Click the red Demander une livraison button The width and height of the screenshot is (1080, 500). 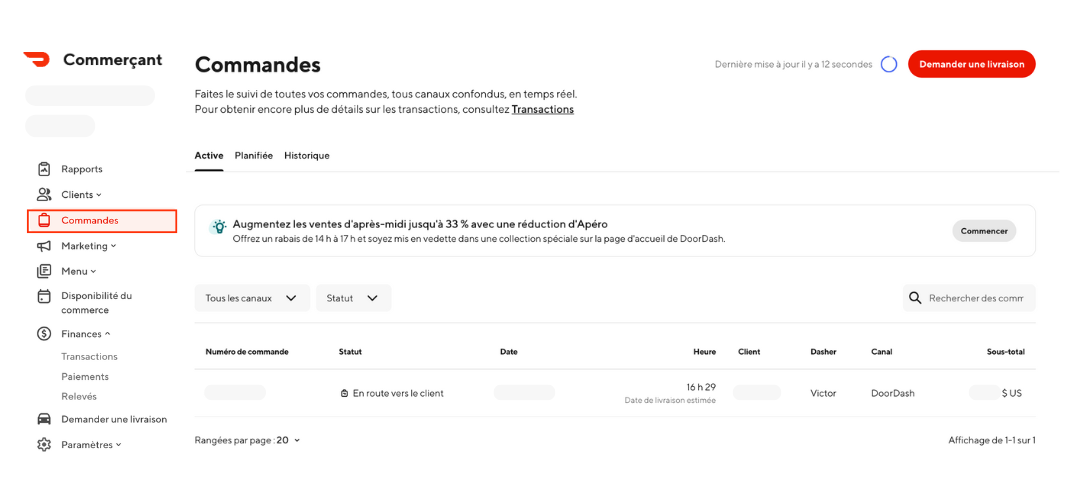pyautogui.click(x=971, y=64)
